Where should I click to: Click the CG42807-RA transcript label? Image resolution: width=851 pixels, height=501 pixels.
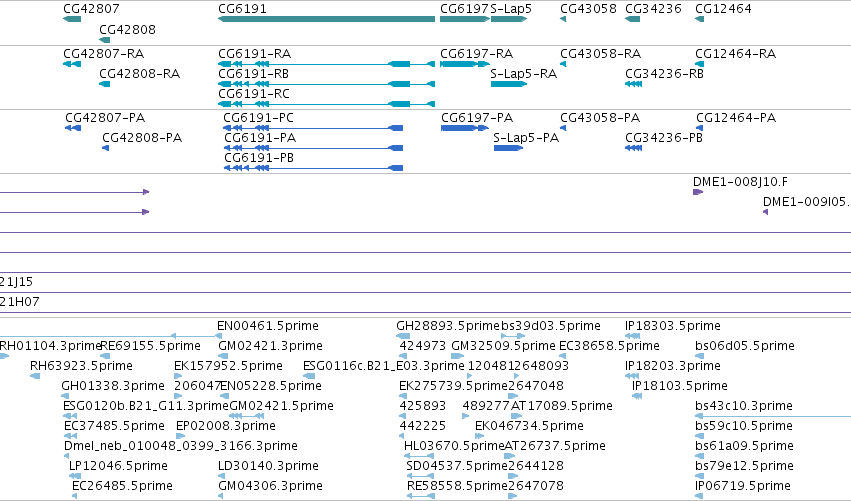pos(104,54)
